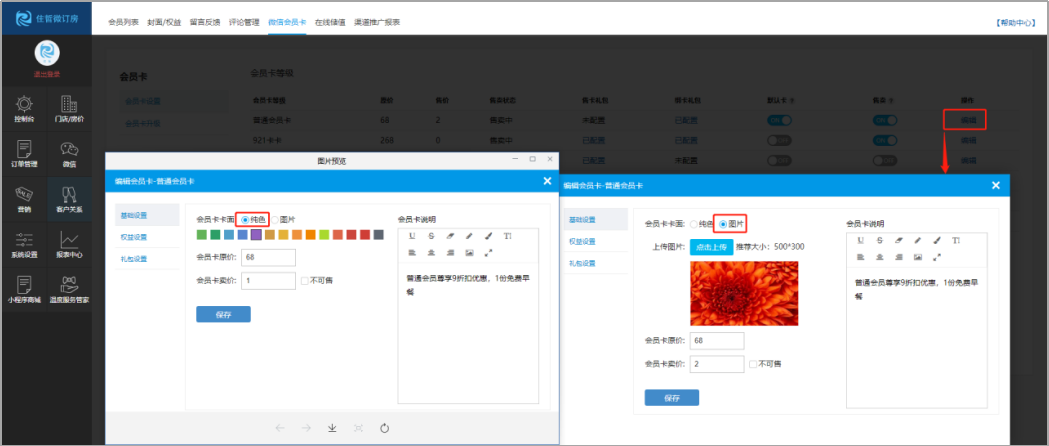Viewport: 1049px width, 446px height.
Task: Toggle the default card switch for 普通会员卡
Action: (779, 119)
